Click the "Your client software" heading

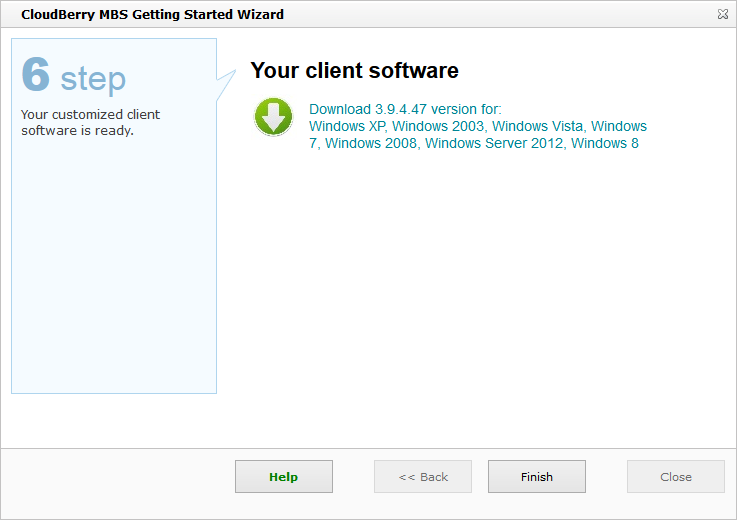(354, 71)
